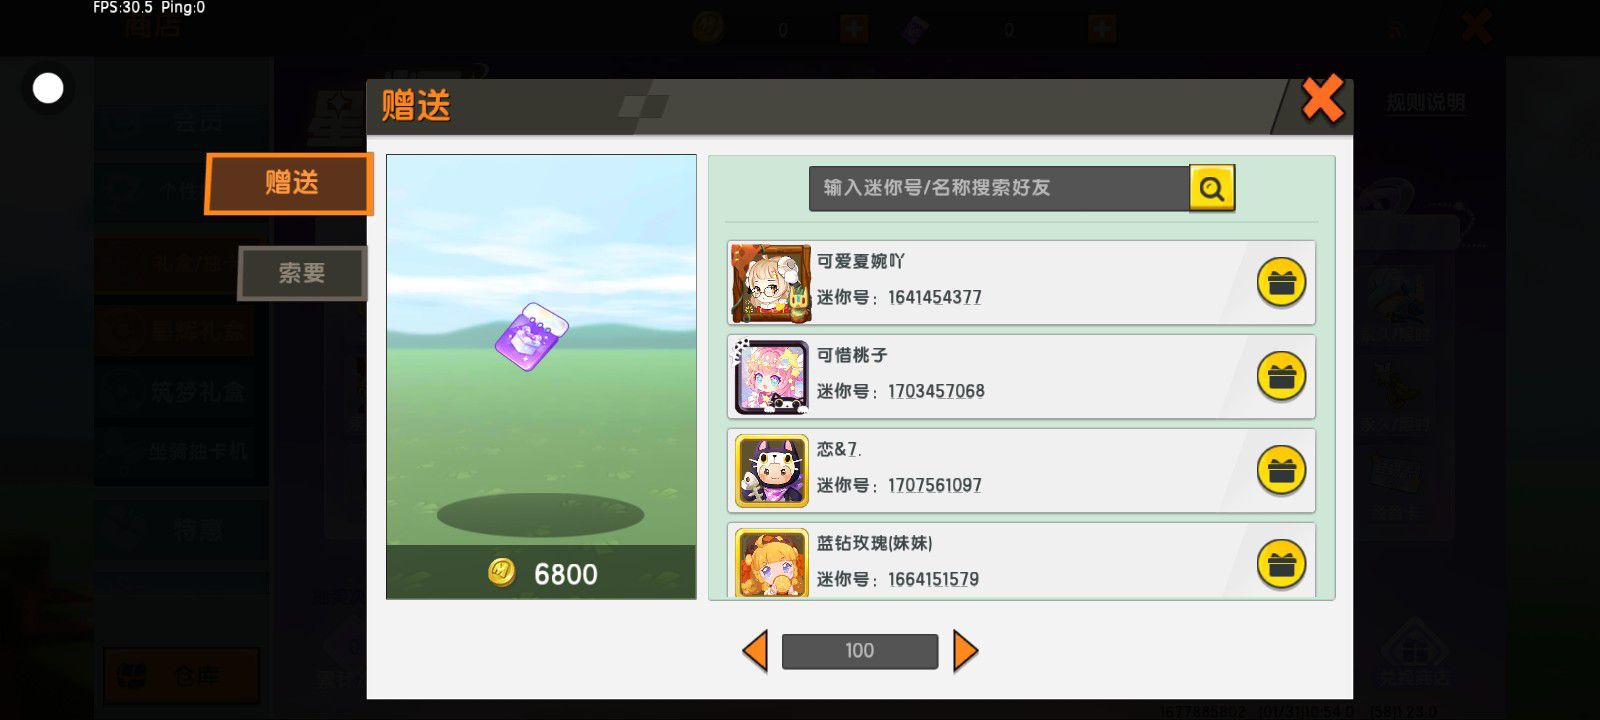Send gift to 可惜桃子
The image size is (1600, 720).
pos(1281,377)
